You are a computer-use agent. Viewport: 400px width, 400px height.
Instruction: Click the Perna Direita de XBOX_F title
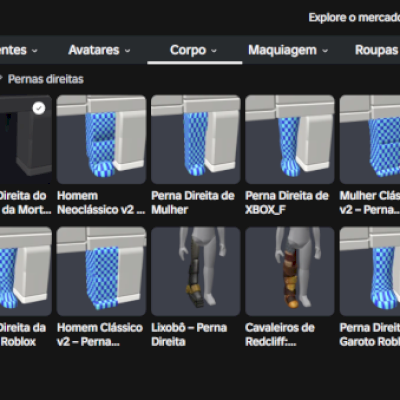tap(287, 203)
